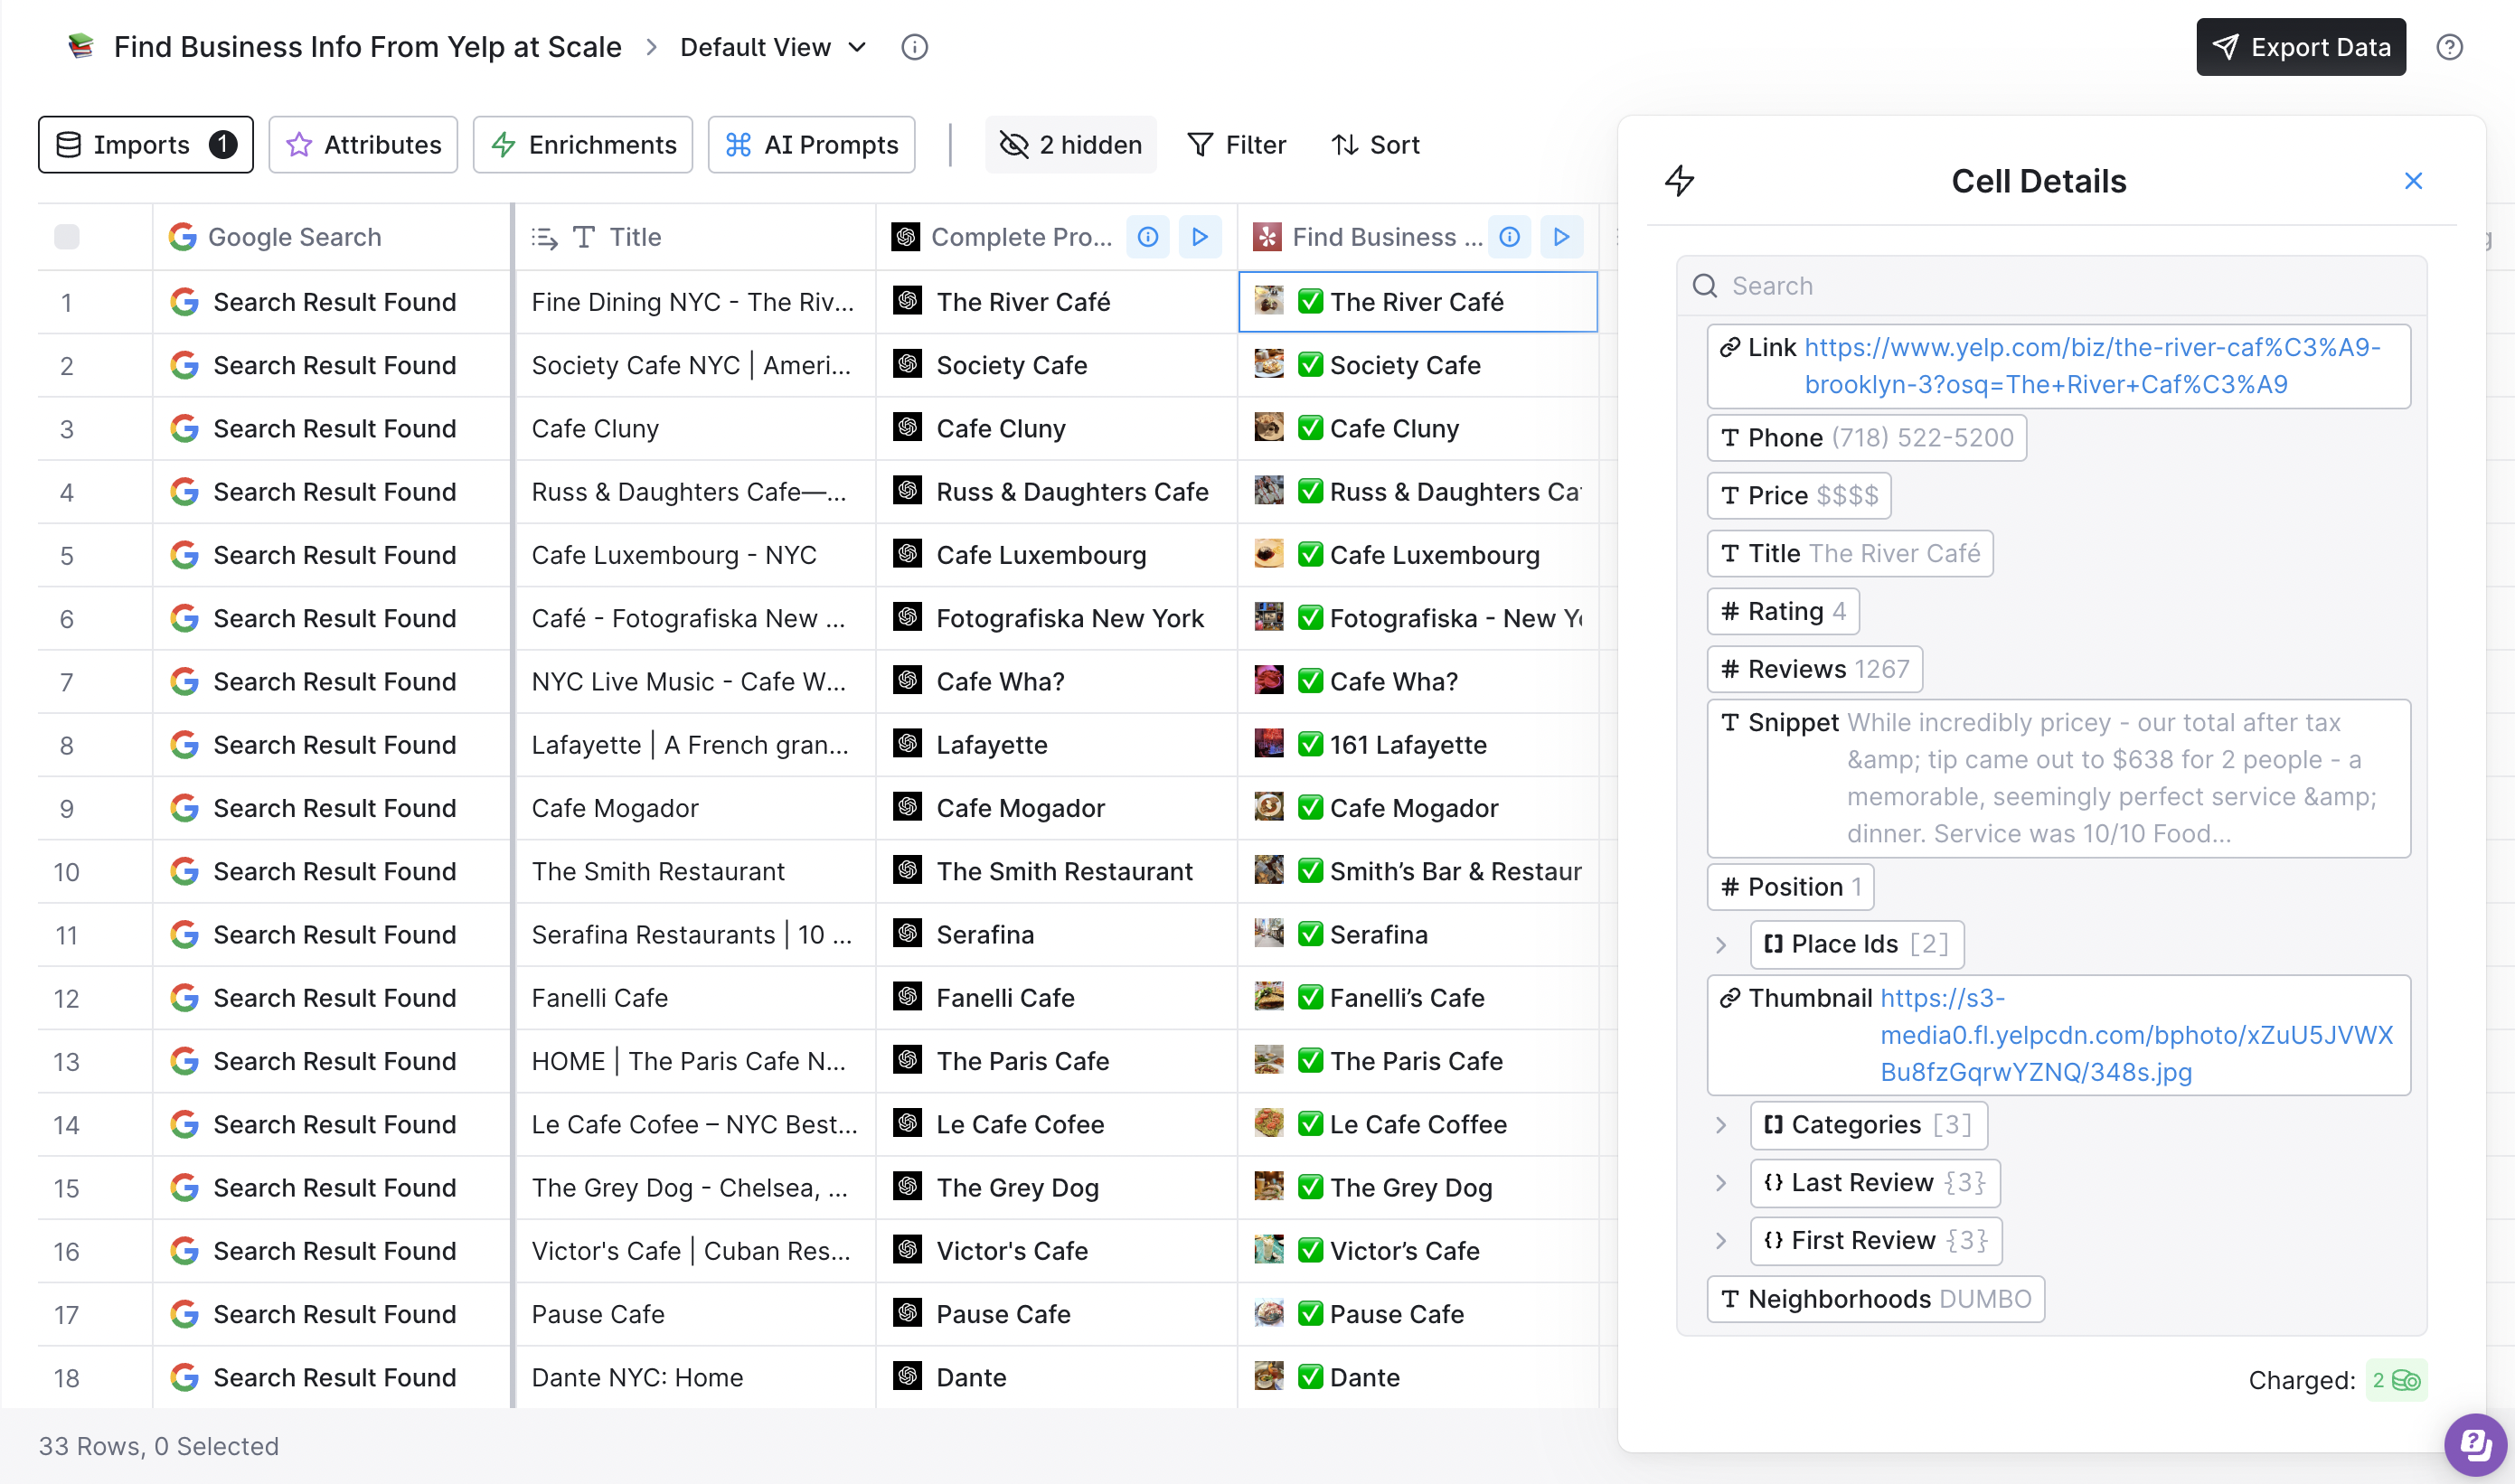Screen dimensions: 2515x1484
Task: Click the info icon next to Default View
Action: click(x=914, y=47)
